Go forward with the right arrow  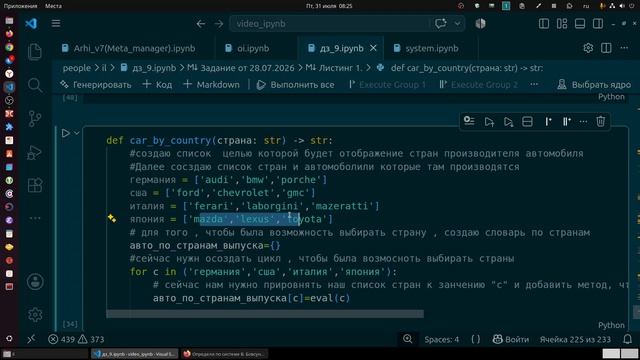point(219,24)
